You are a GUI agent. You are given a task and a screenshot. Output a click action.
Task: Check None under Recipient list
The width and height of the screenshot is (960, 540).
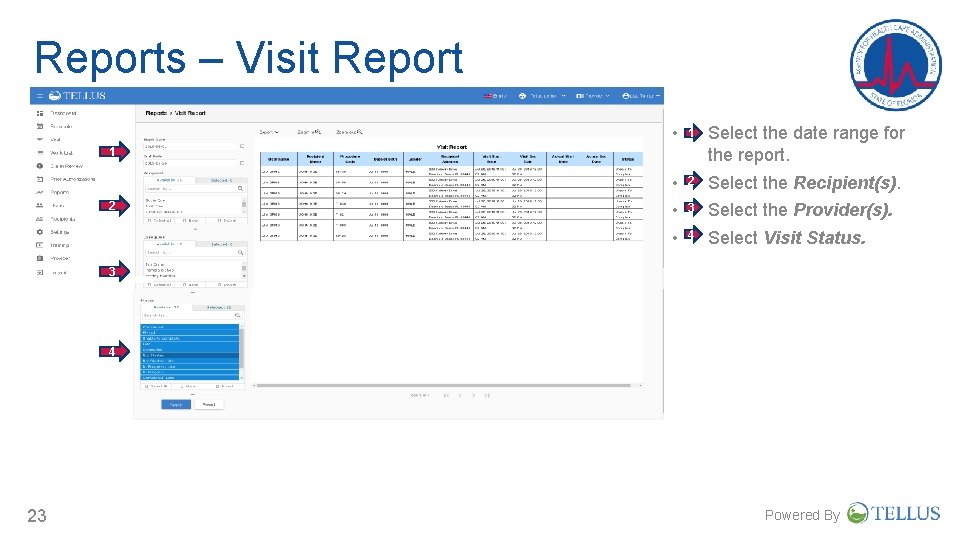click(190, 220)
